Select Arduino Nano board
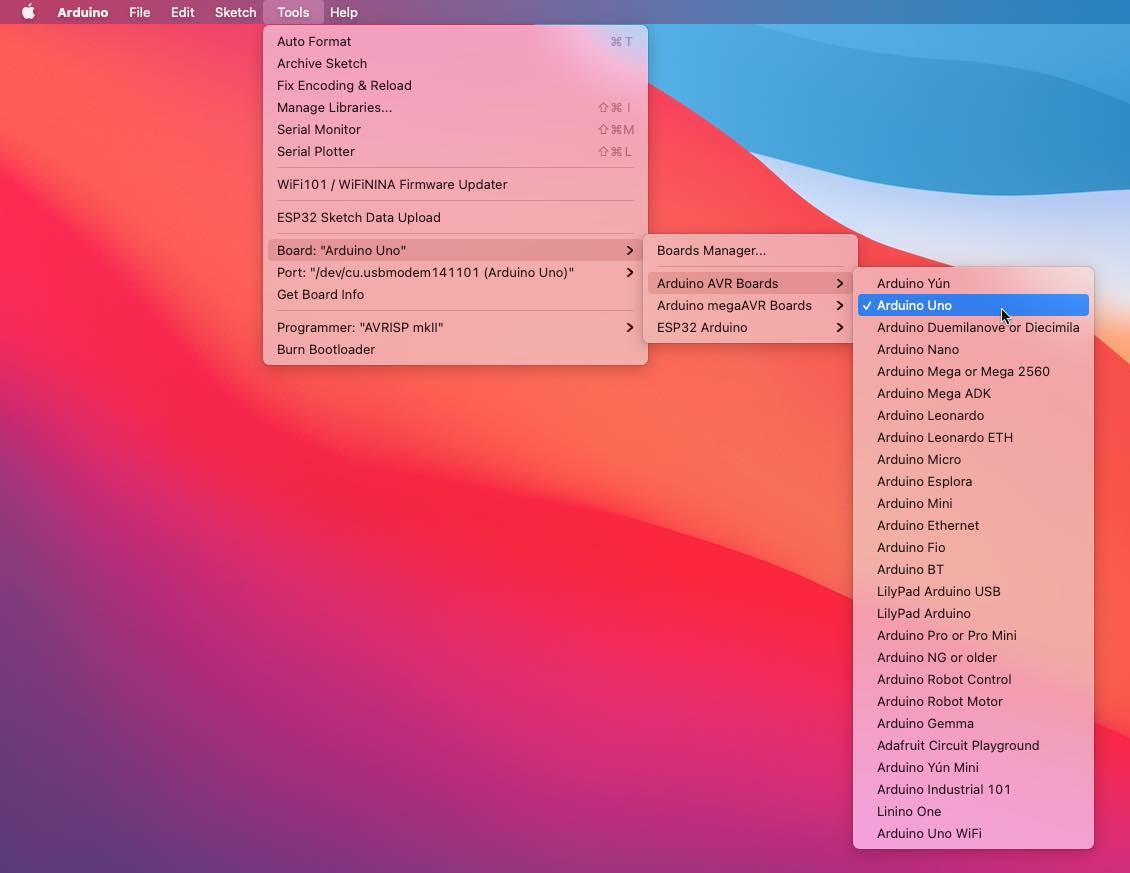This screenshot has height=873, width=1130. point(918,349)
